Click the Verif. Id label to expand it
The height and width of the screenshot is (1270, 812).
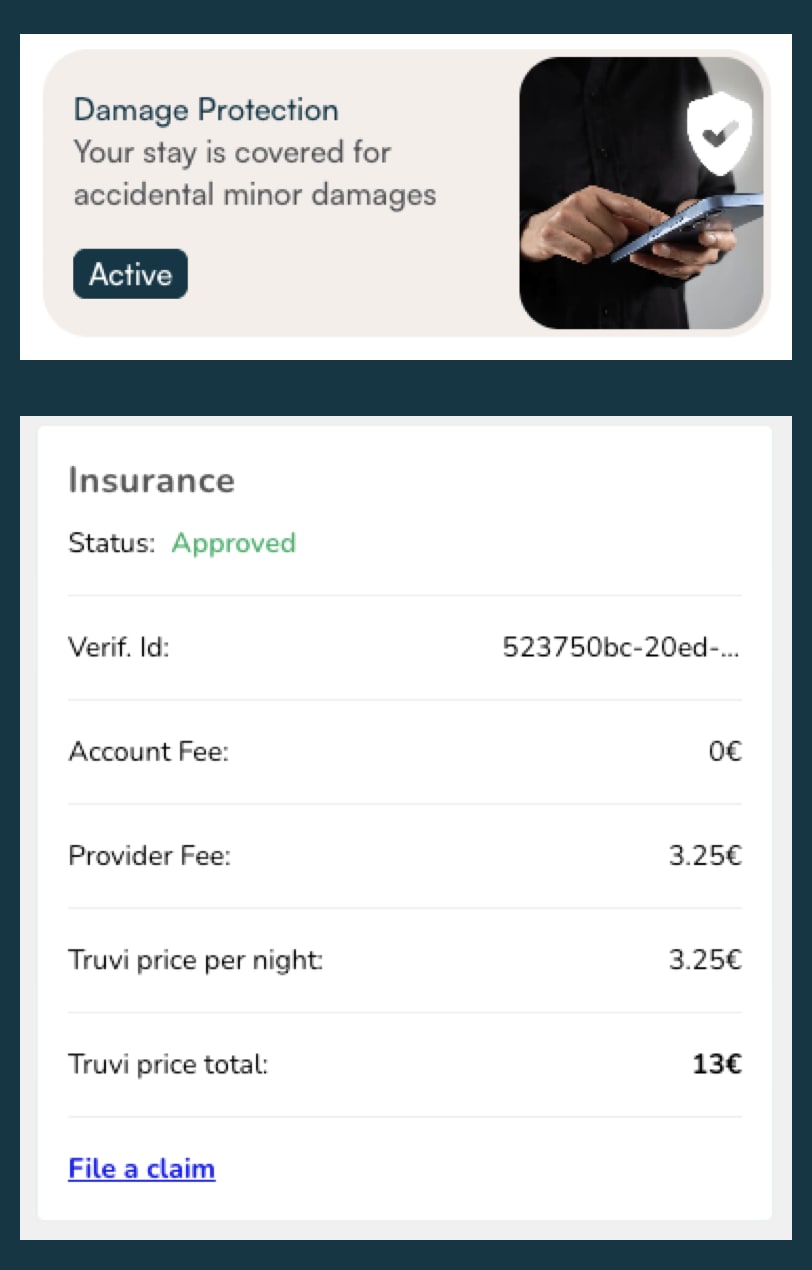pos(118,647)
